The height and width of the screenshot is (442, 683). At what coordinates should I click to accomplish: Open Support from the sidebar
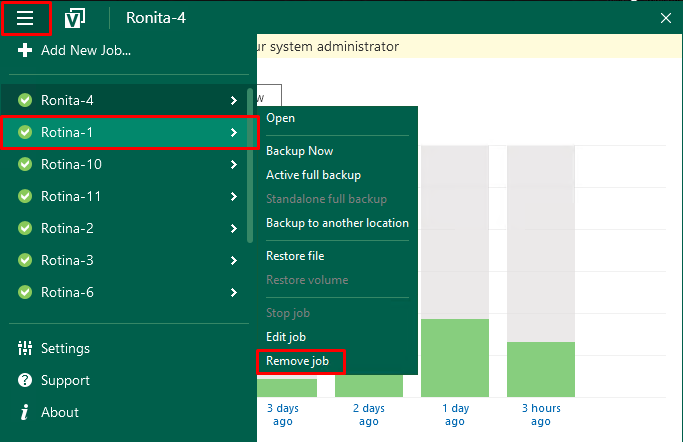(x=65, y=381)
